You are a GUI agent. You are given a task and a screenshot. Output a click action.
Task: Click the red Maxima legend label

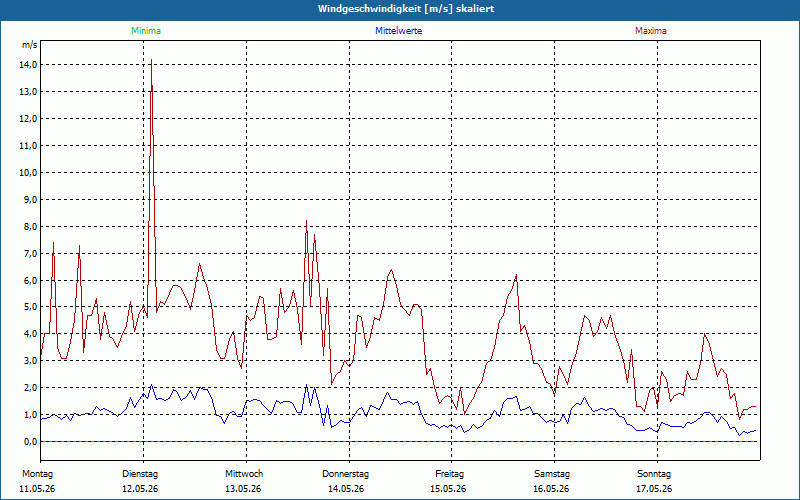651,31
